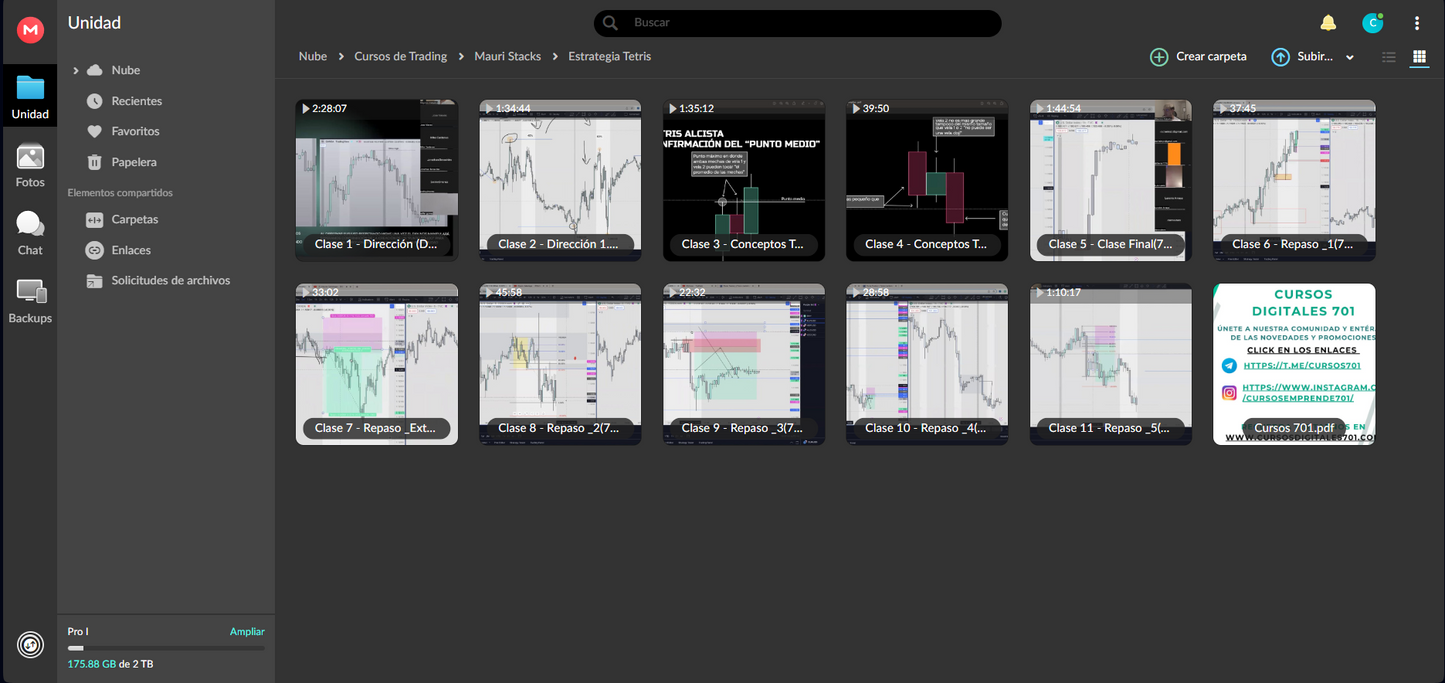The width and height of the screenshot is (1445, 683).
Task: Open the three-dot options menu
Action: point(1417,23)
